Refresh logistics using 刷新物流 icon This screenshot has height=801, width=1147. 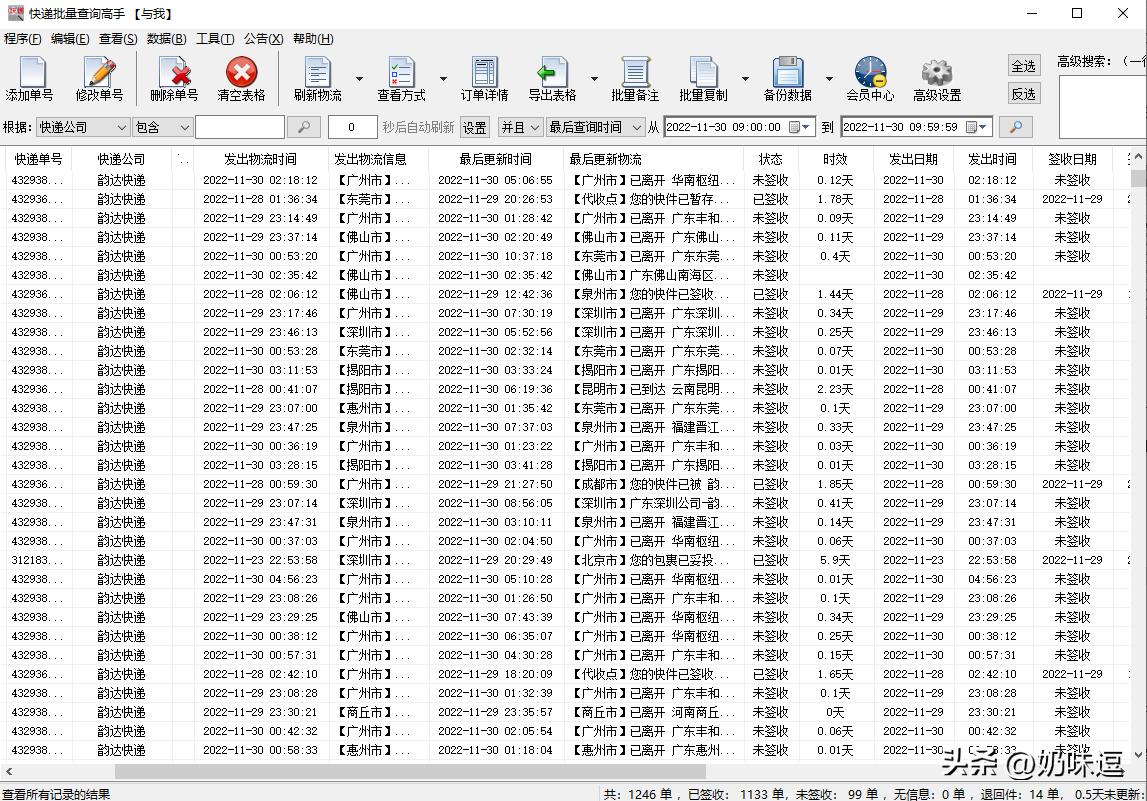[317, 75]
